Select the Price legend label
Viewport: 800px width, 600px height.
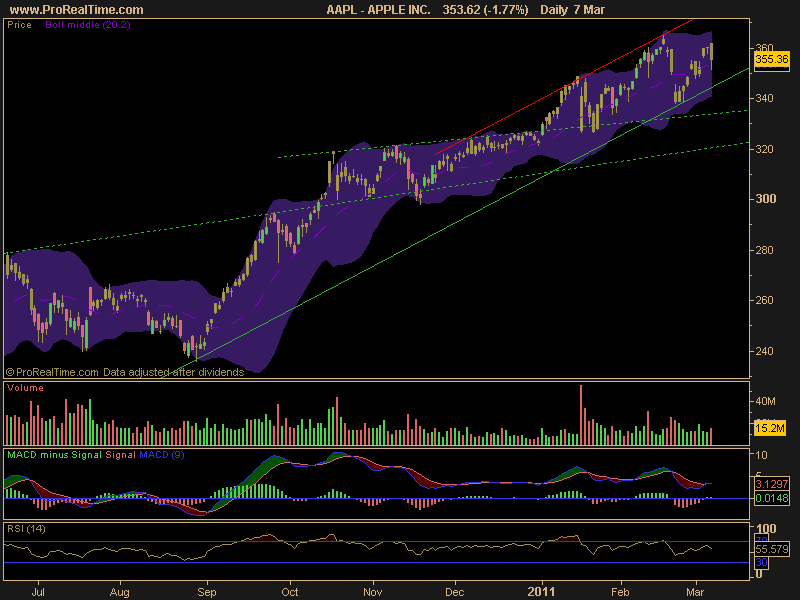click(x=19, y=24)
